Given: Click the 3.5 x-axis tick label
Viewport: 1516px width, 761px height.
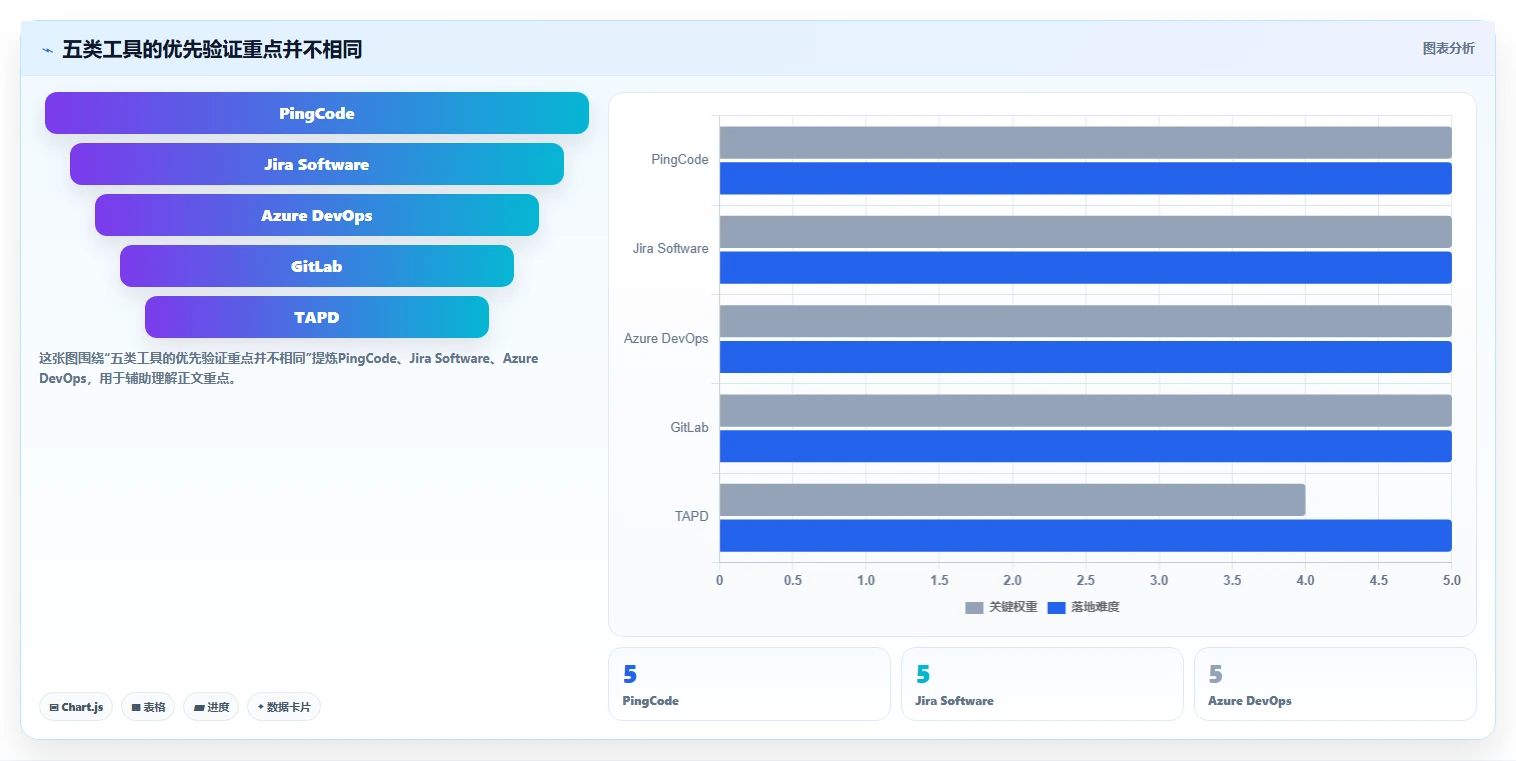Looking at the screenshot, I should [x=1232, y=581].
